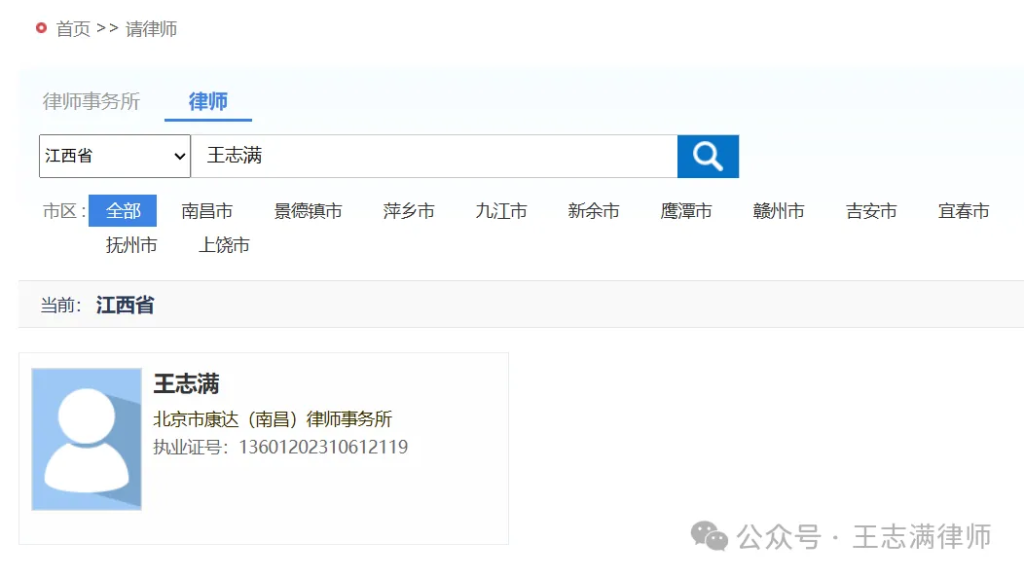This screenshot has width=1024, height=578.
Task: Expand the province selector arrow
Action: [x=182, y=156]
